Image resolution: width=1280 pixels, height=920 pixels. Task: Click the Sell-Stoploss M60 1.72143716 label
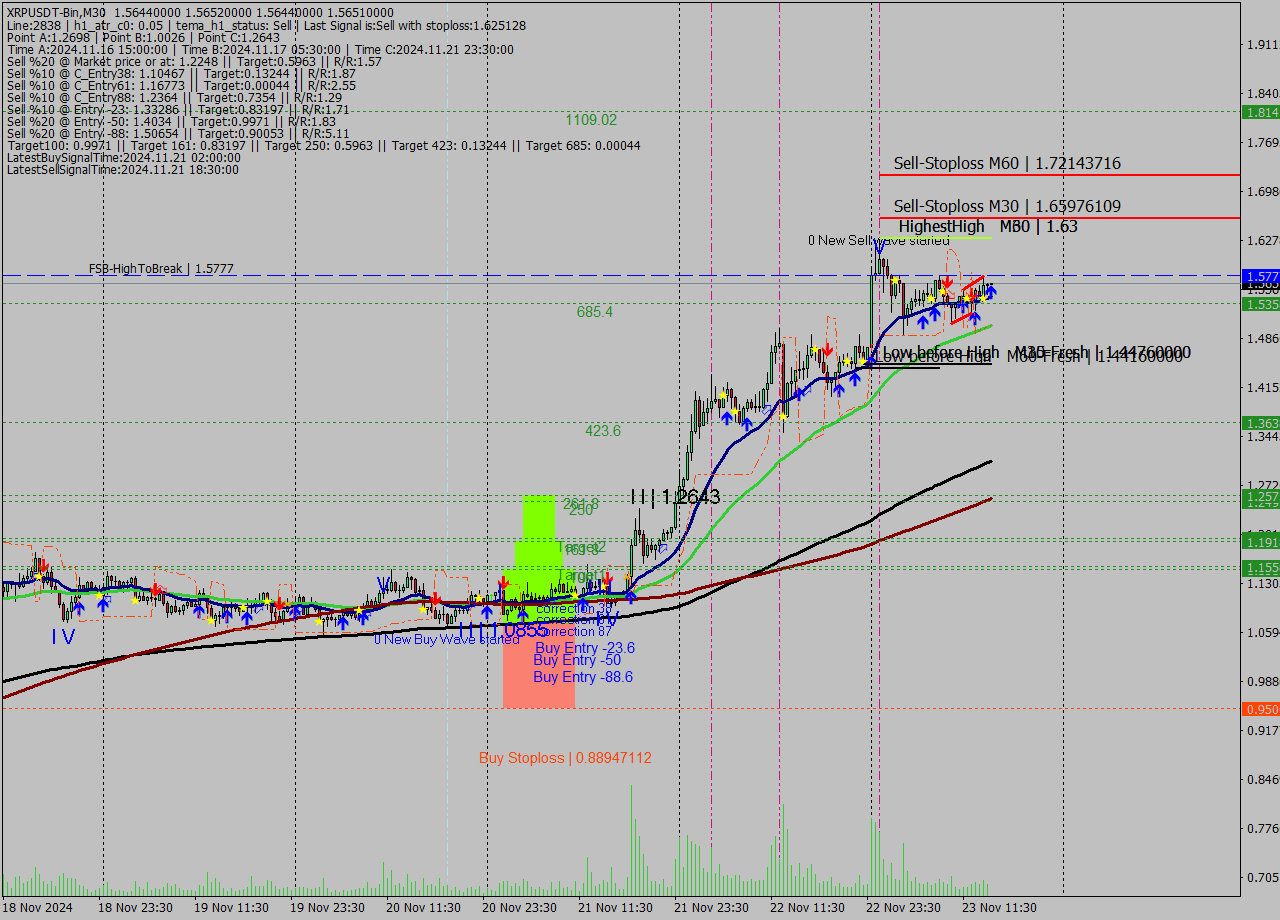(x=1007, y=163)
